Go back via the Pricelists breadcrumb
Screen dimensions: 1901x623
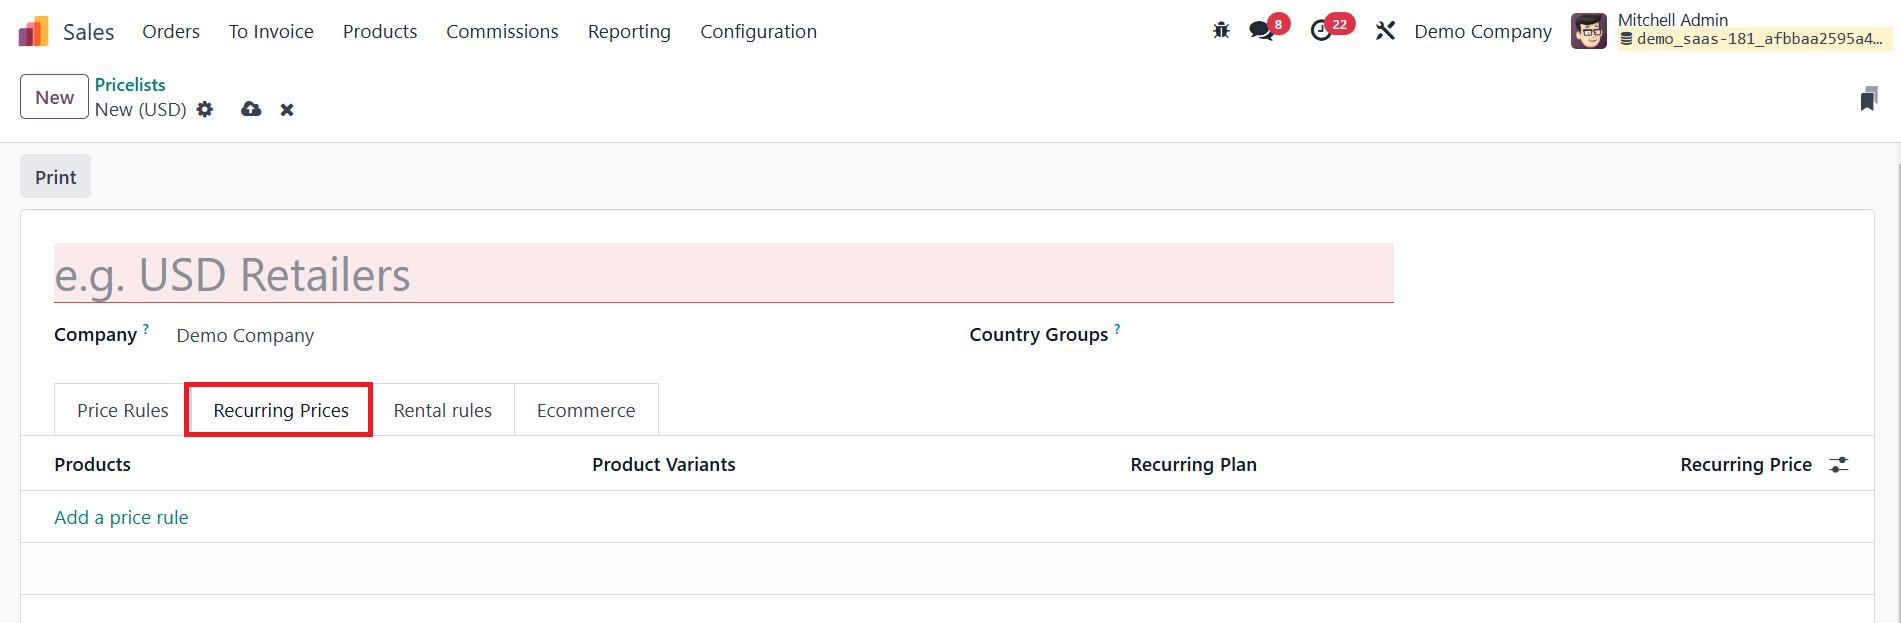pyautogui.click(x=130, y=85)
